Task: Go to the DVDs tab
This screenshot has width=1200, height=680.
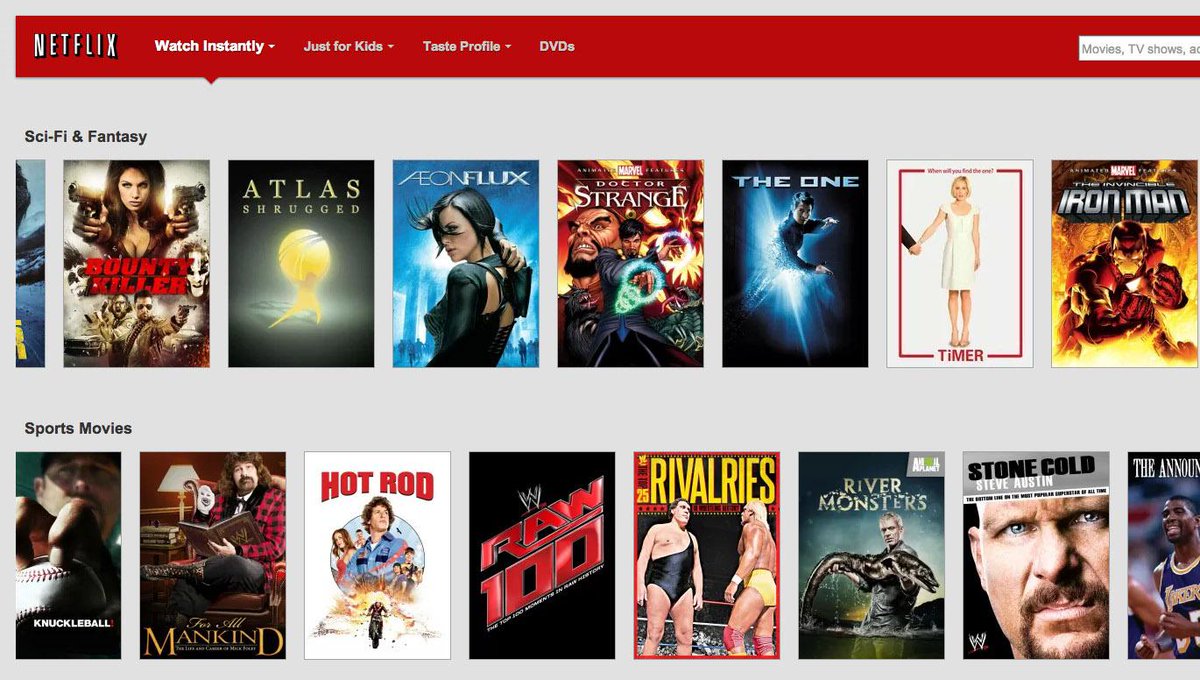Action: (557, 46)
